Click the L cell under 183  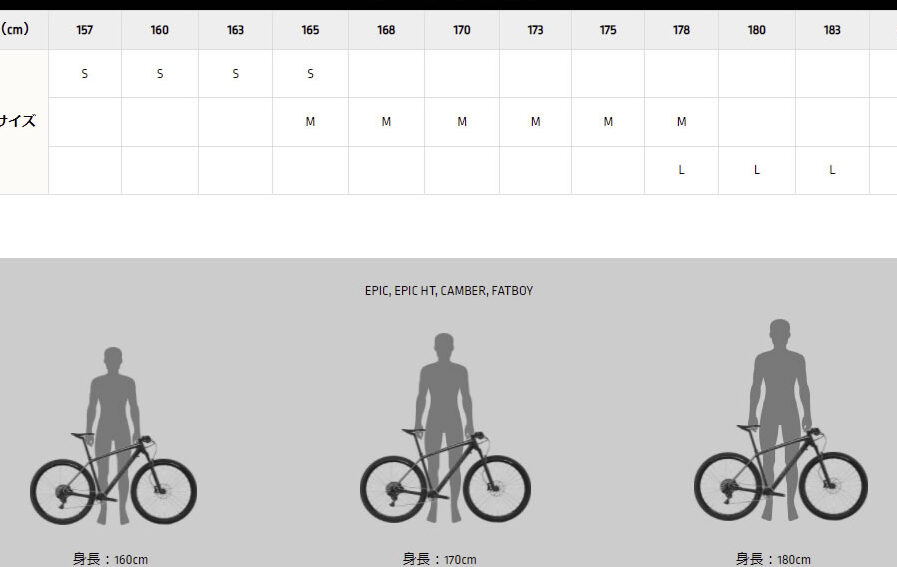[x=832, y=170]
